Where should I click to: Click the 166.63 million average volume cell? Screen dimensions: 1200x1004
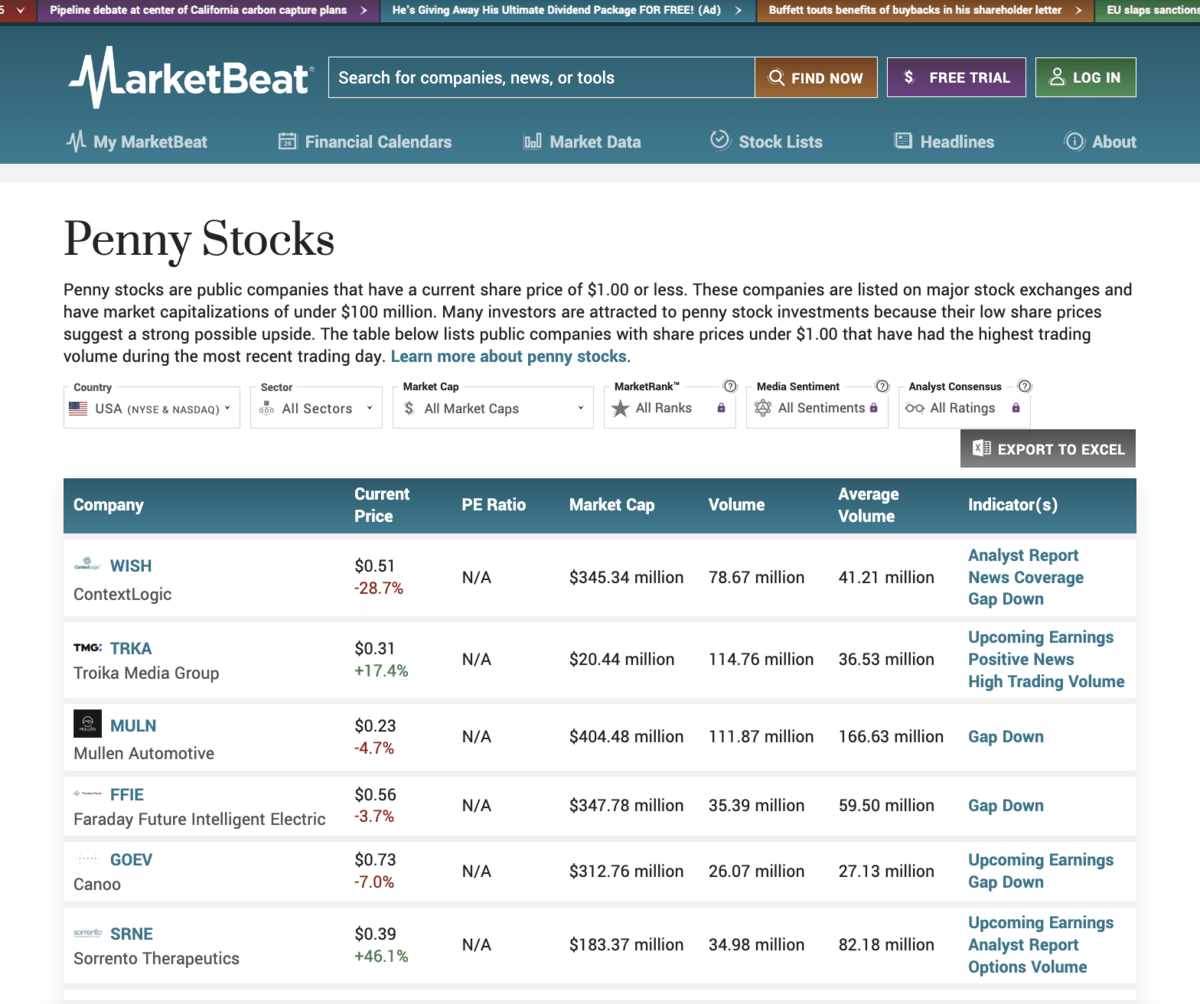[891, 736]
